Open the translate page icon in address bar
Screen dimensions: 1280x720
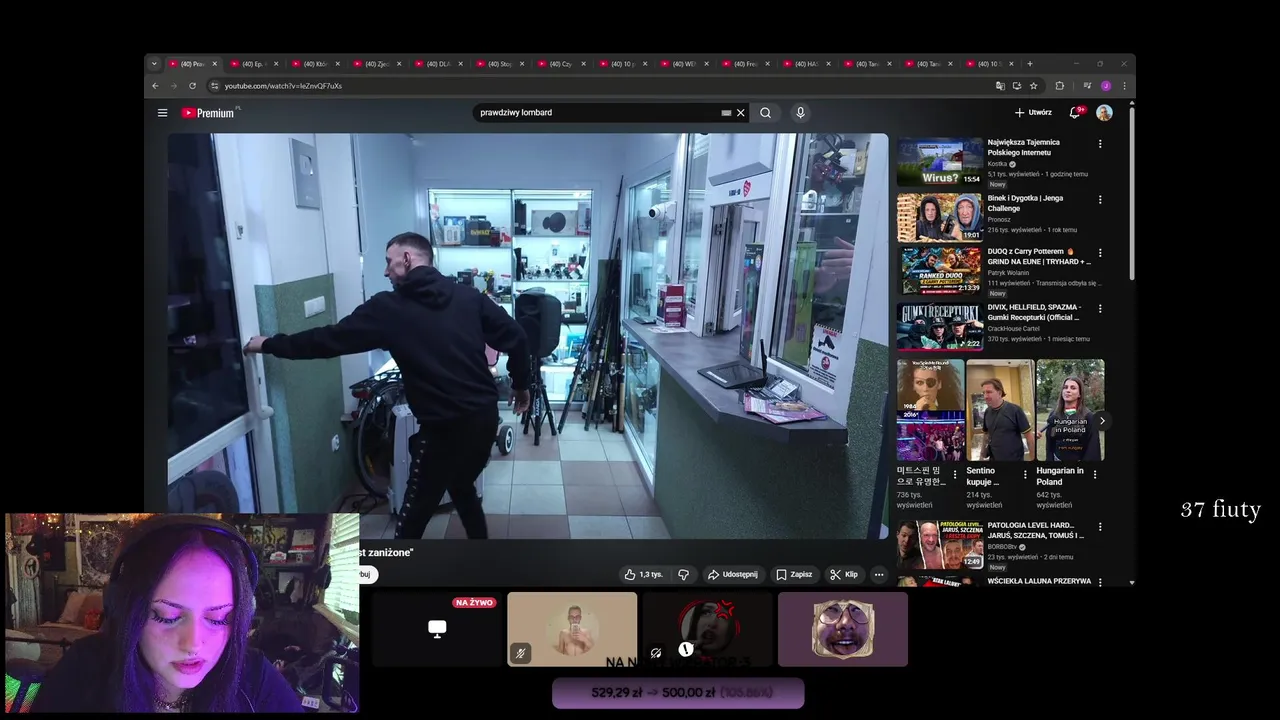pos(1000,86)
